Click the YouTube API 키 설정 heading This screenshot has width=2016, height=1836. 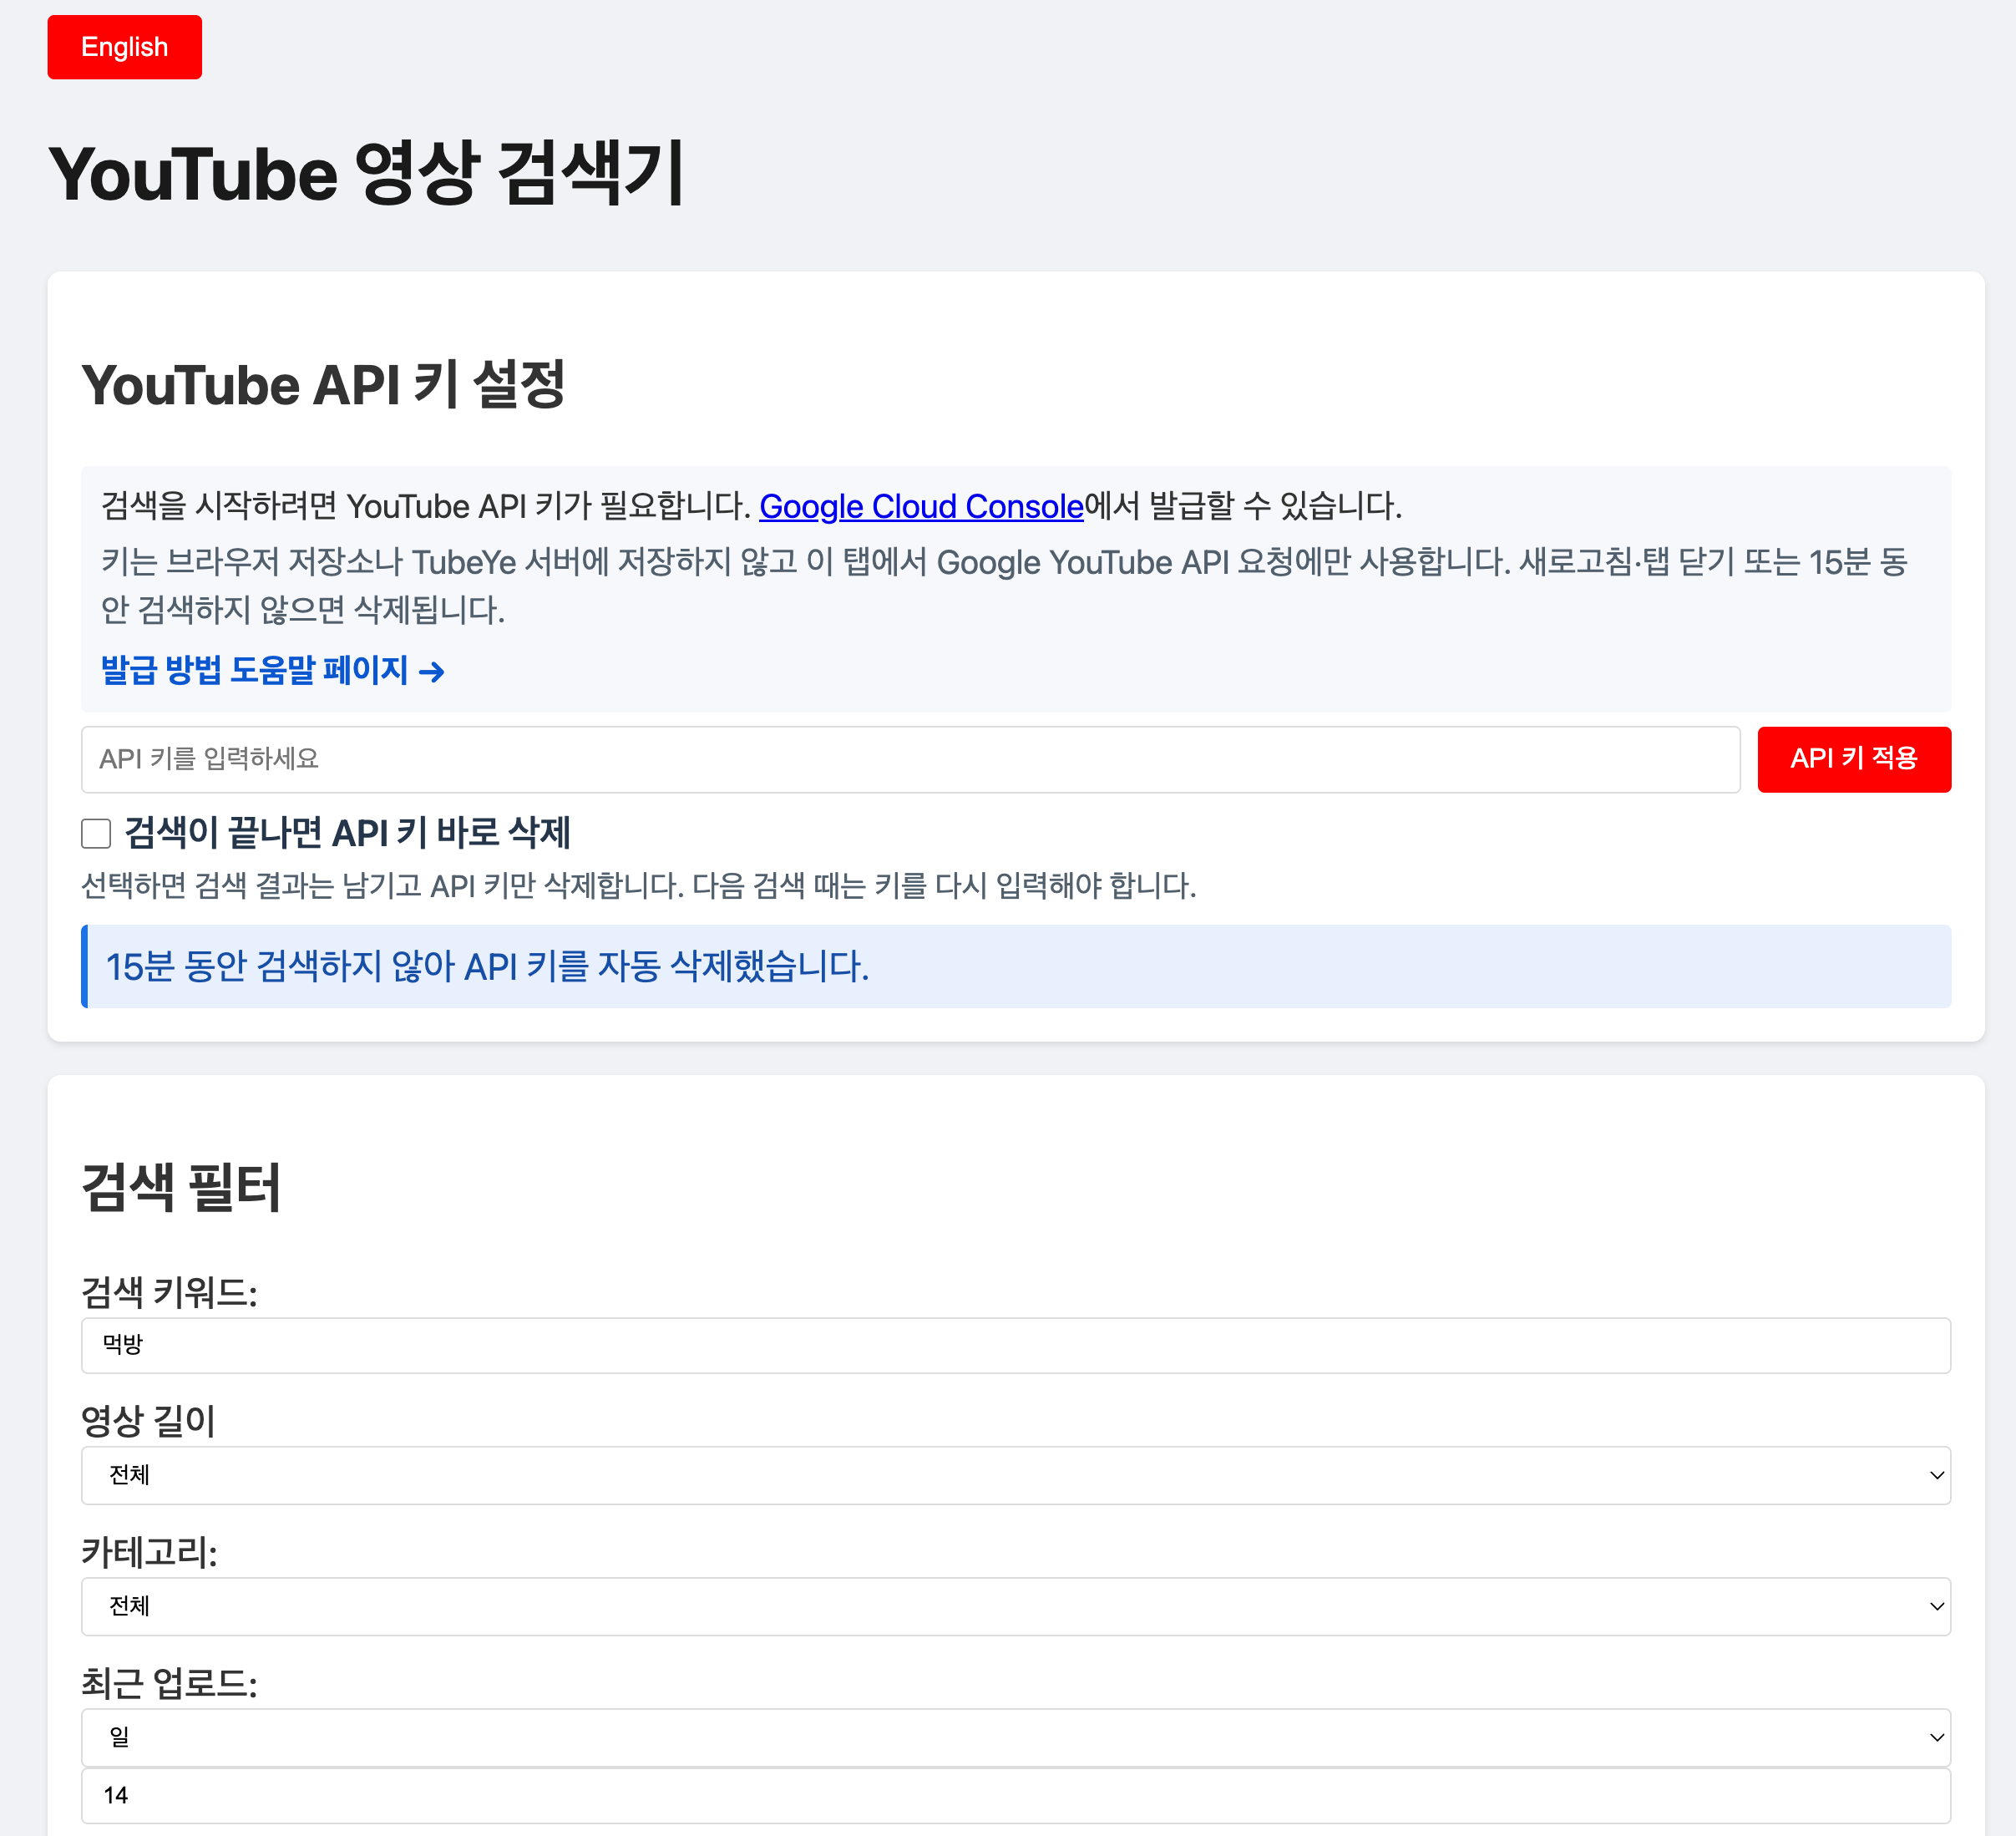click(324, 385)
